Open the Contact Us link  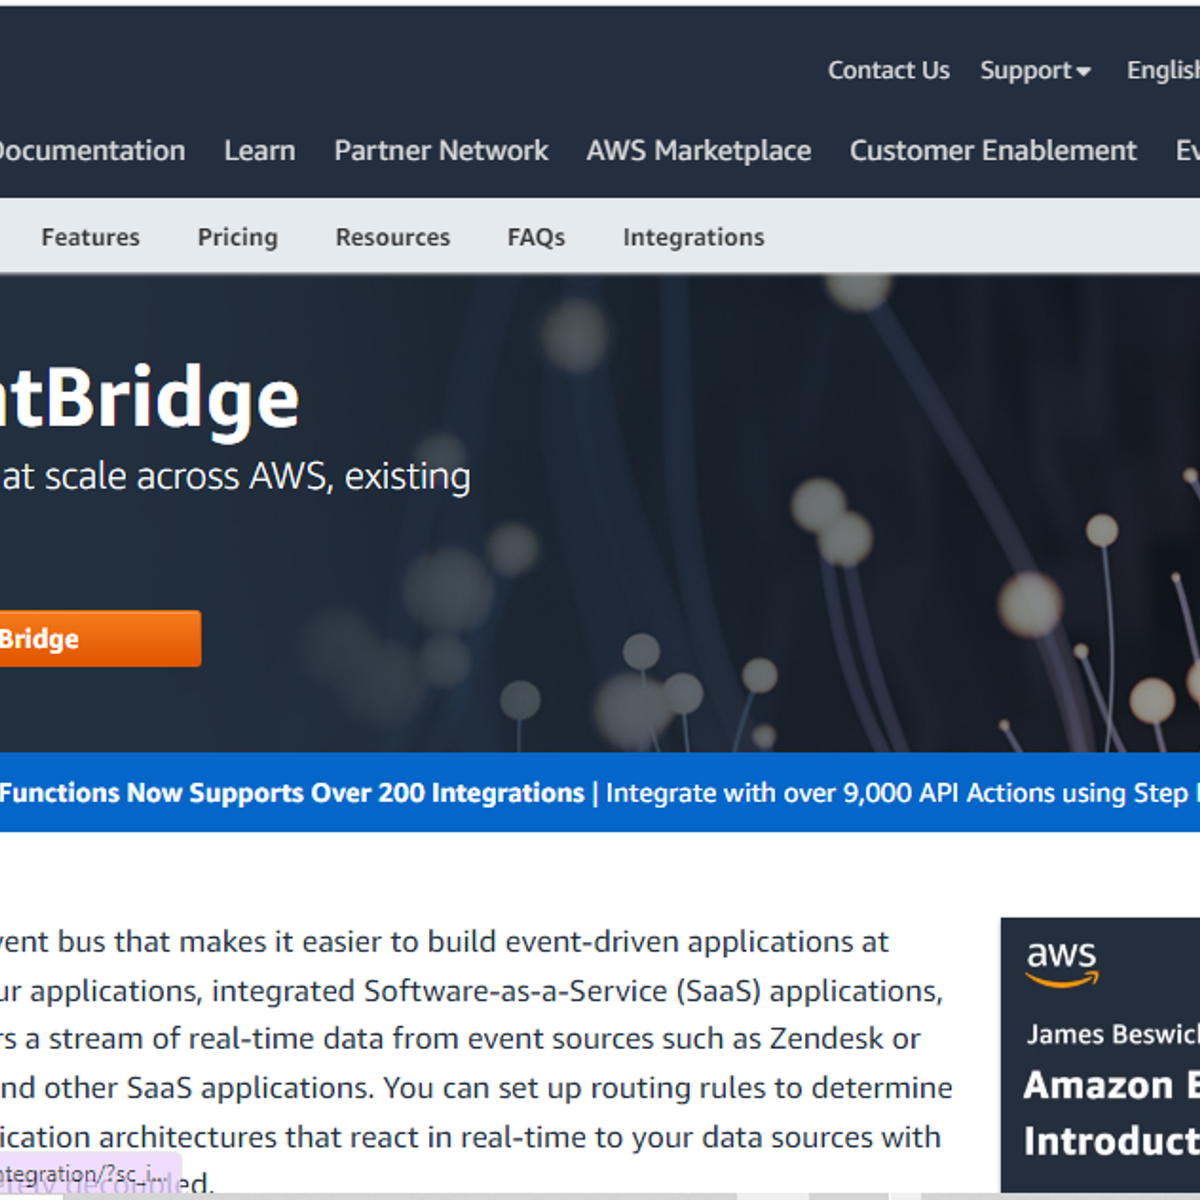(888, 71)
